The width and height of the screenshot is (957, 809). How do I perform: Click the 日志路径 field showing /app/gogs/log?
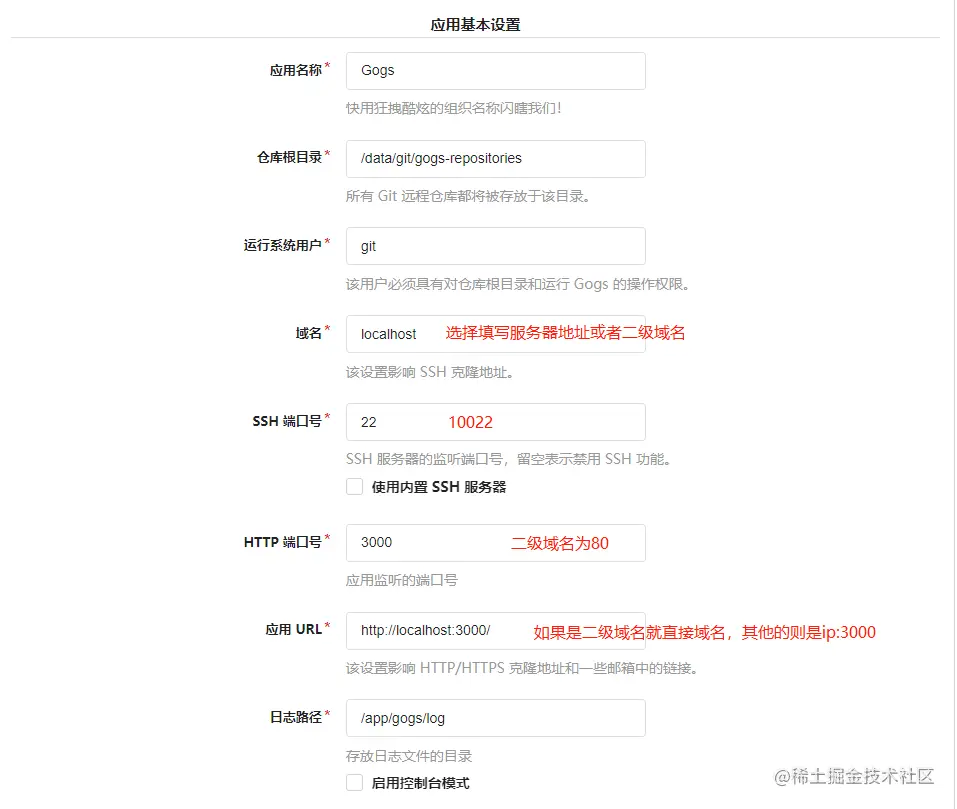(496, 718)
